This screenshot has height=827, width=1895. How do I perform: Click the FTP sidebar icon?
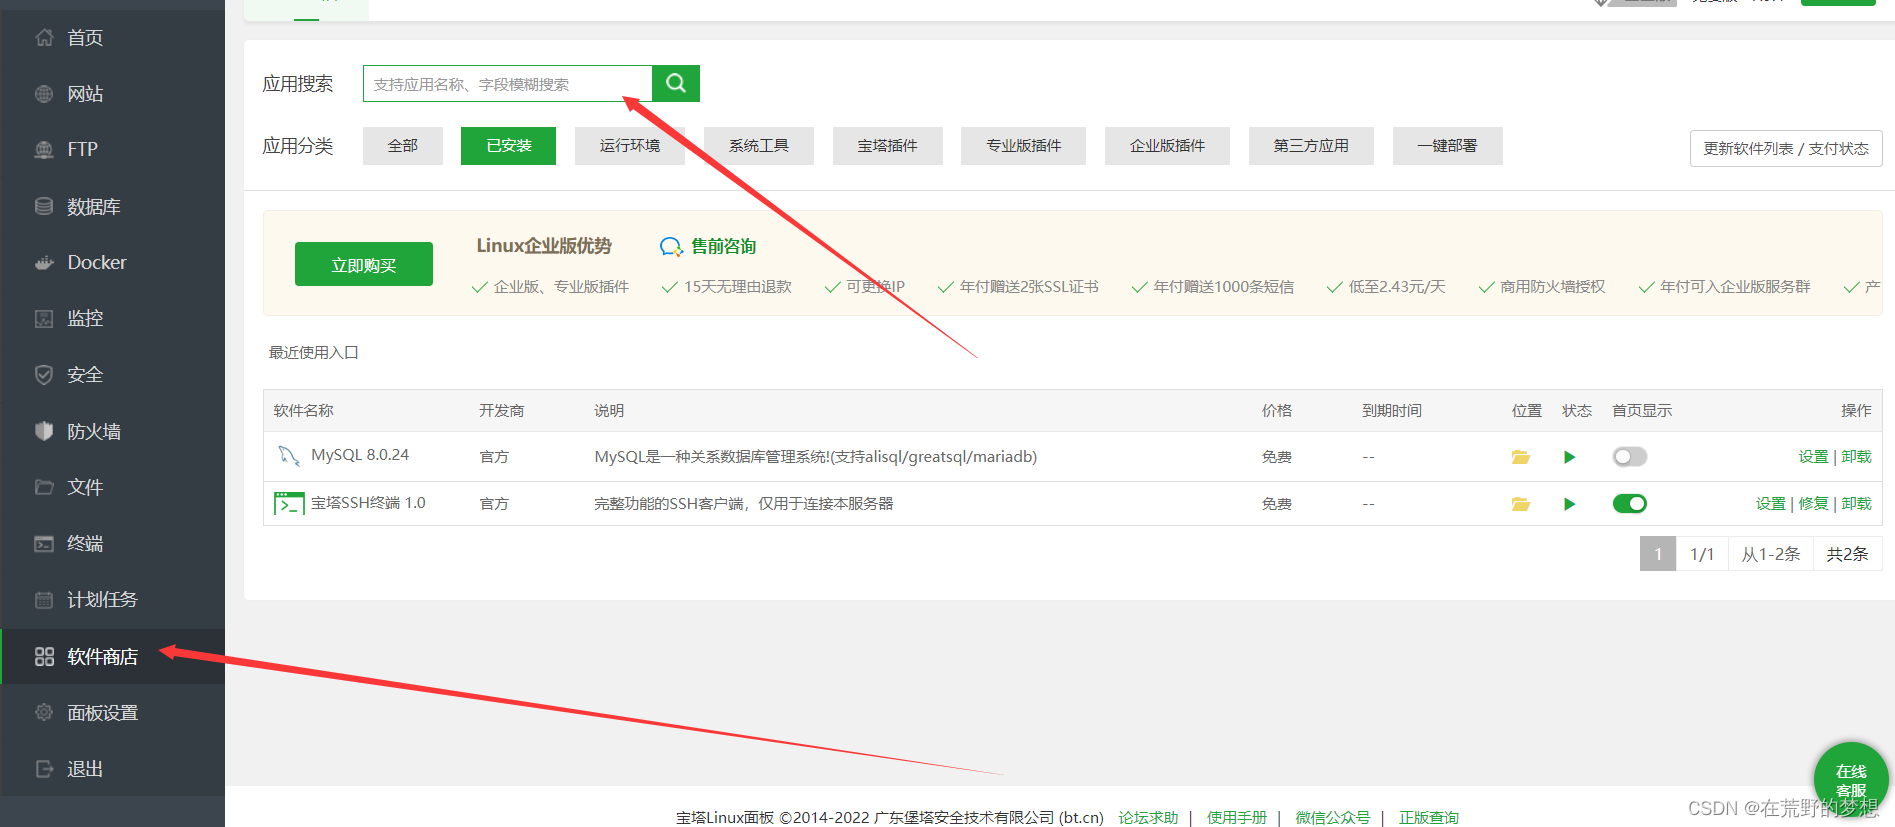pos(44,150)
